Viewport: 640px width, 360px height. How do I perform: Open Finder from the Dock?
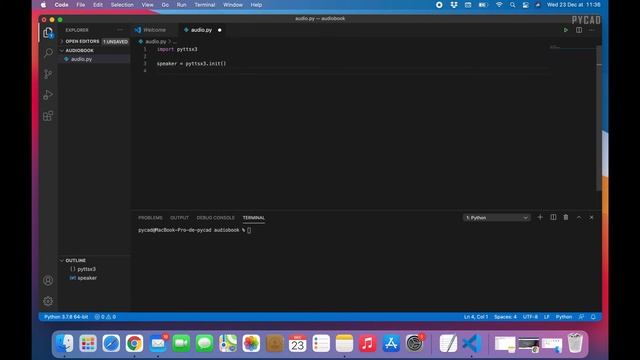[64, 343]
